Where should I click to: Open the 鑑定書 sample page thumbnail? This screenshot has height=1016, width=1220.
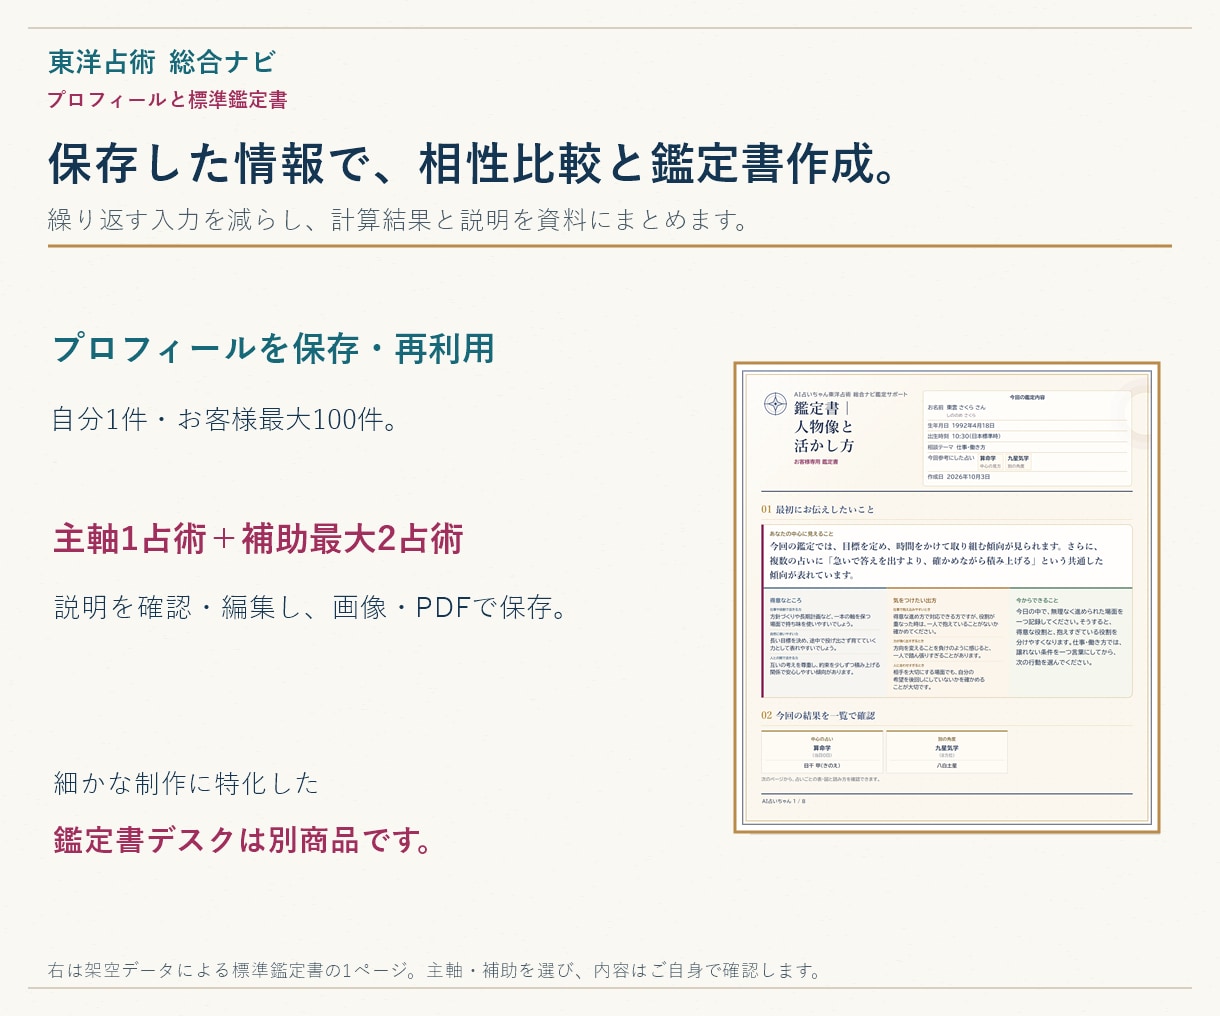[947, 597]
